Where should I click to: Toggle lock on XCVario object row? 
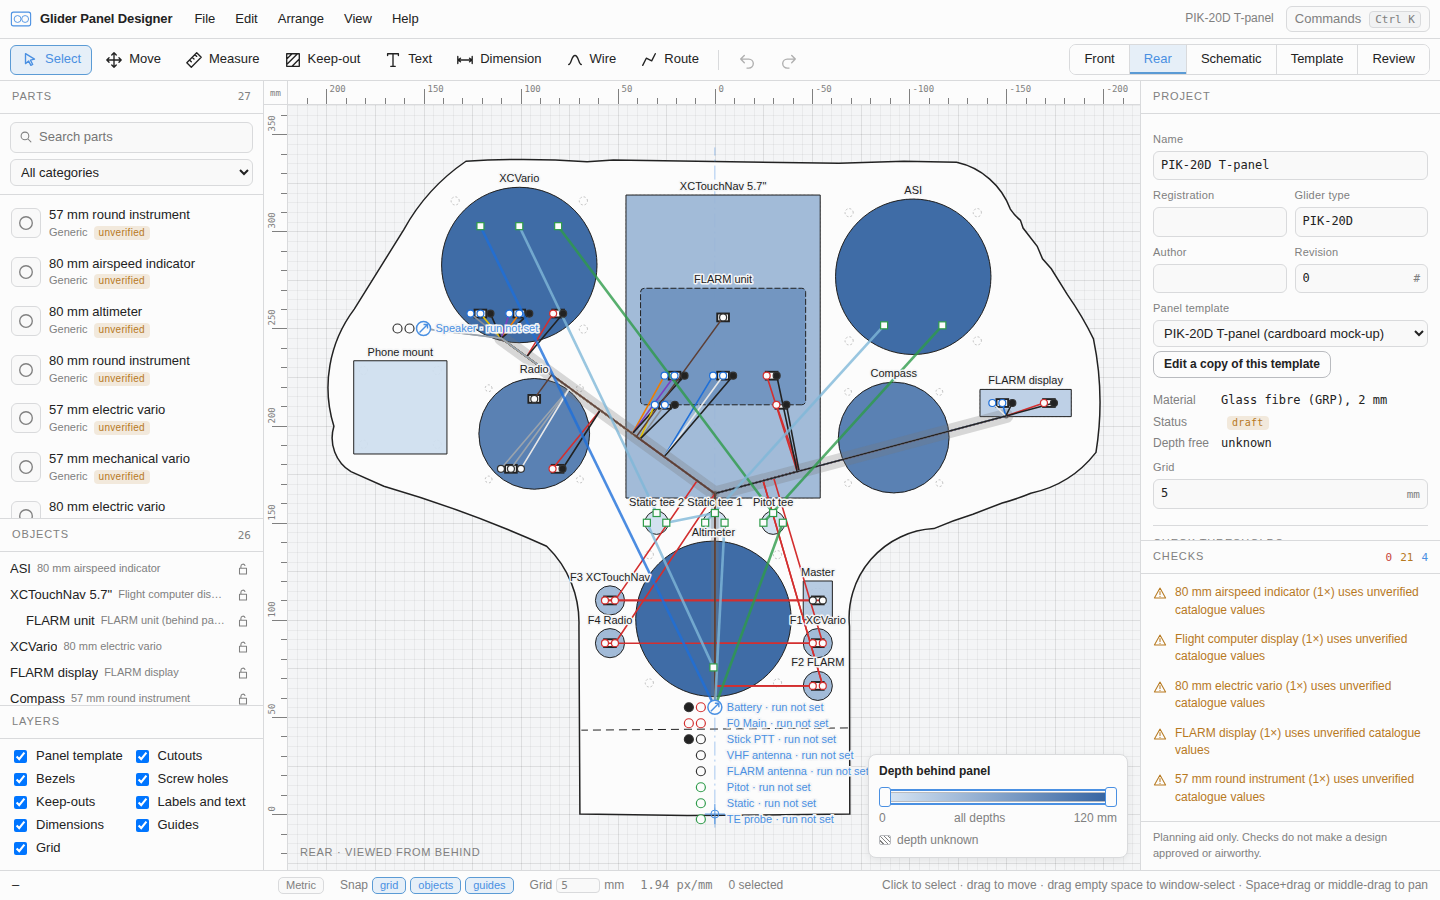tap(243, 647)
